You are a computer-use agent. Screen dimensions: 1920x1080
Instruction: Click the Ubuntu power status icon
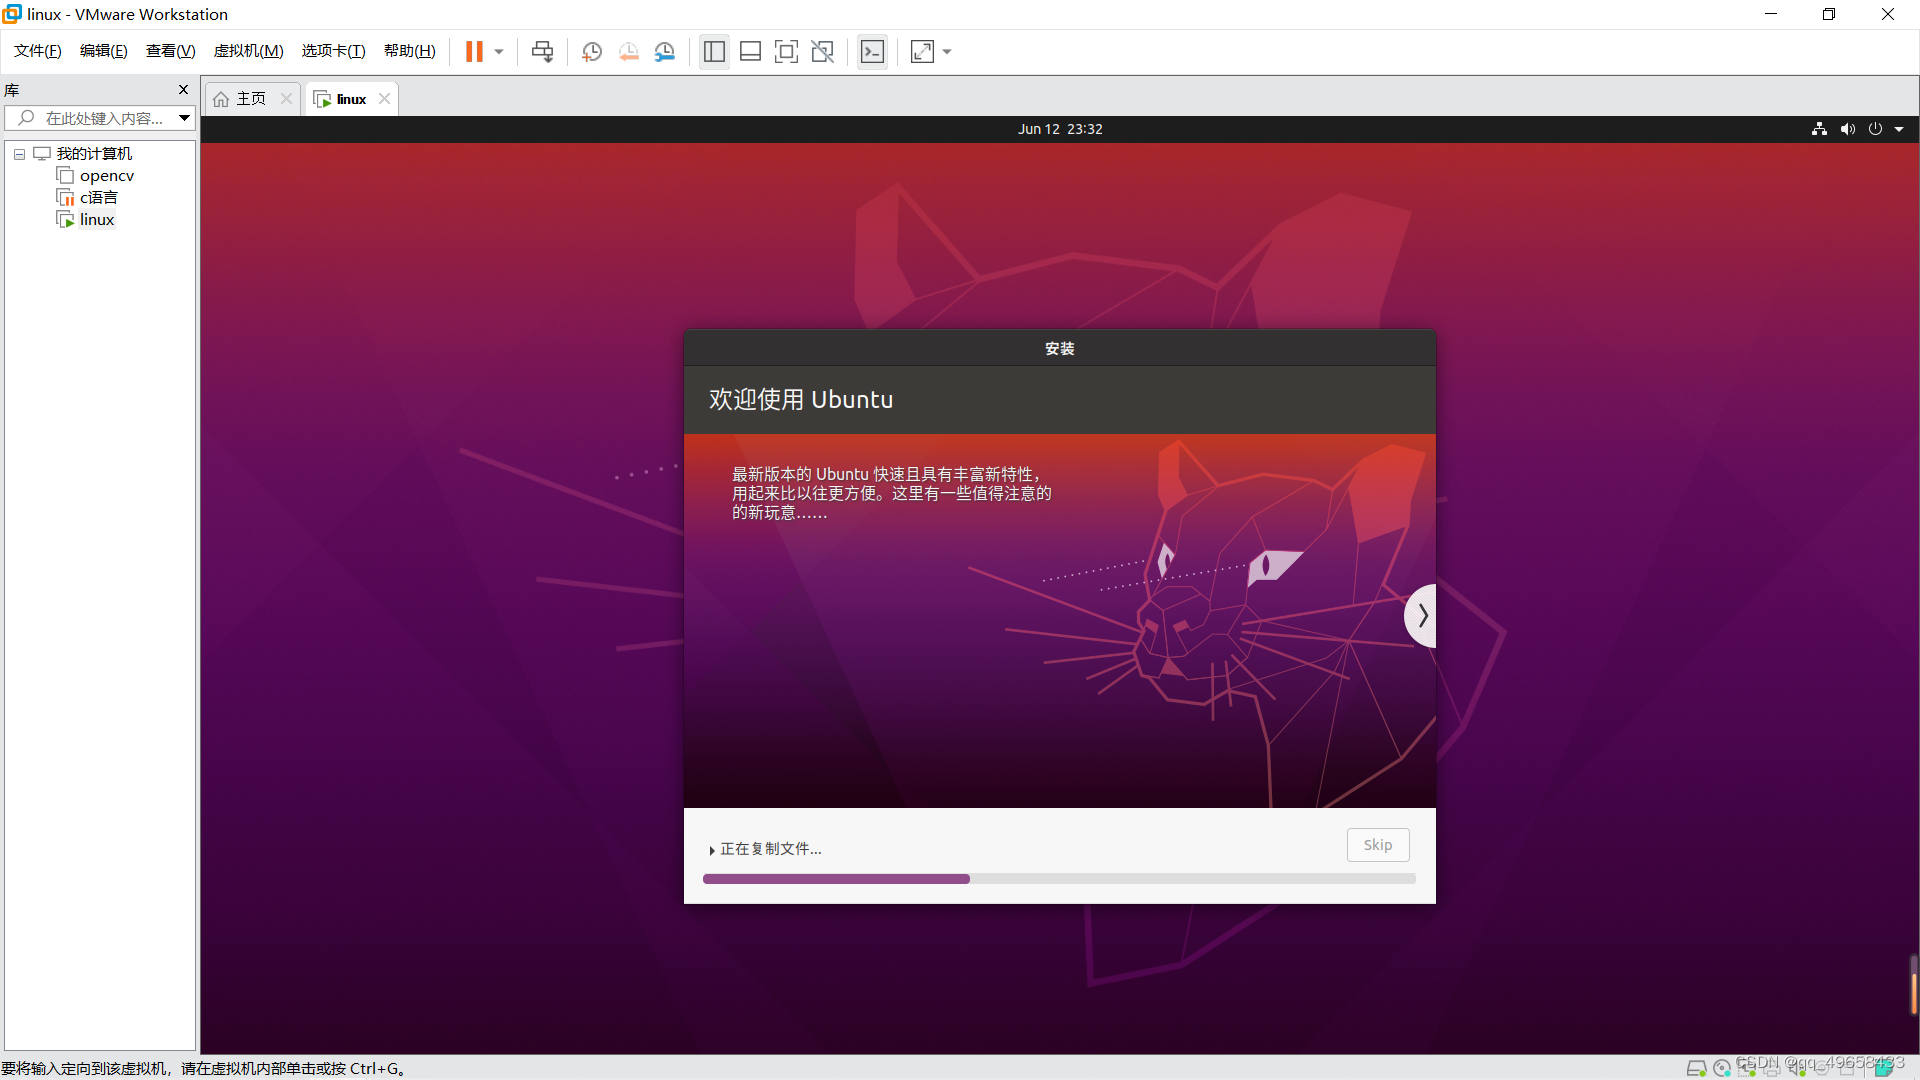point(1876,129)
